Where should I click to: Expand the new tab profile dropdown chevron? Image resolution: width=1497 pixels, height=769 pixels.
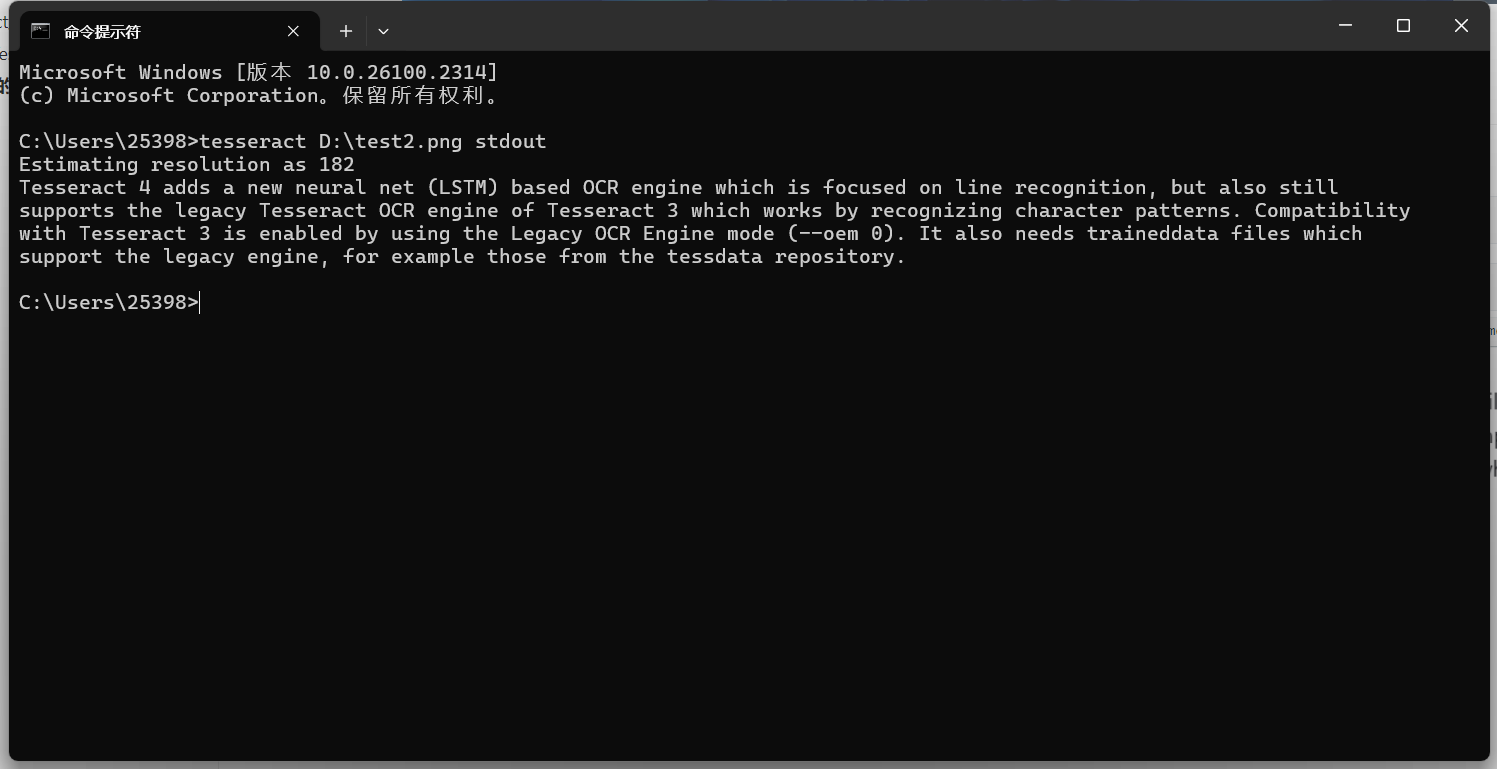(383, 31)
